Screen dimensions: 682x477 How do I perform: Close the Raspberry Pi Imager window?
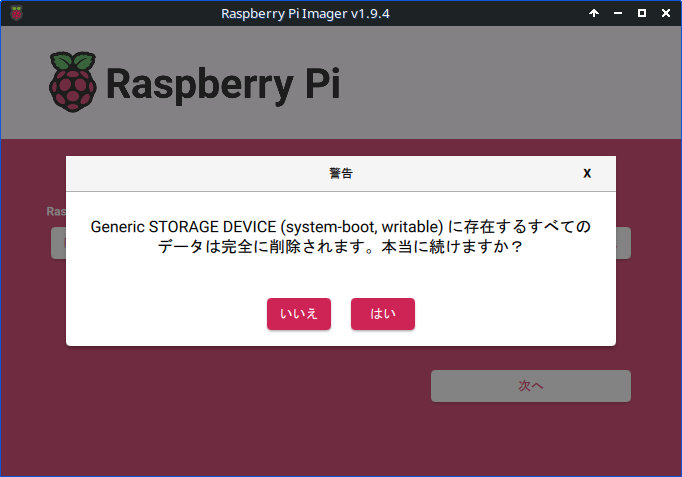pos(665,13)
